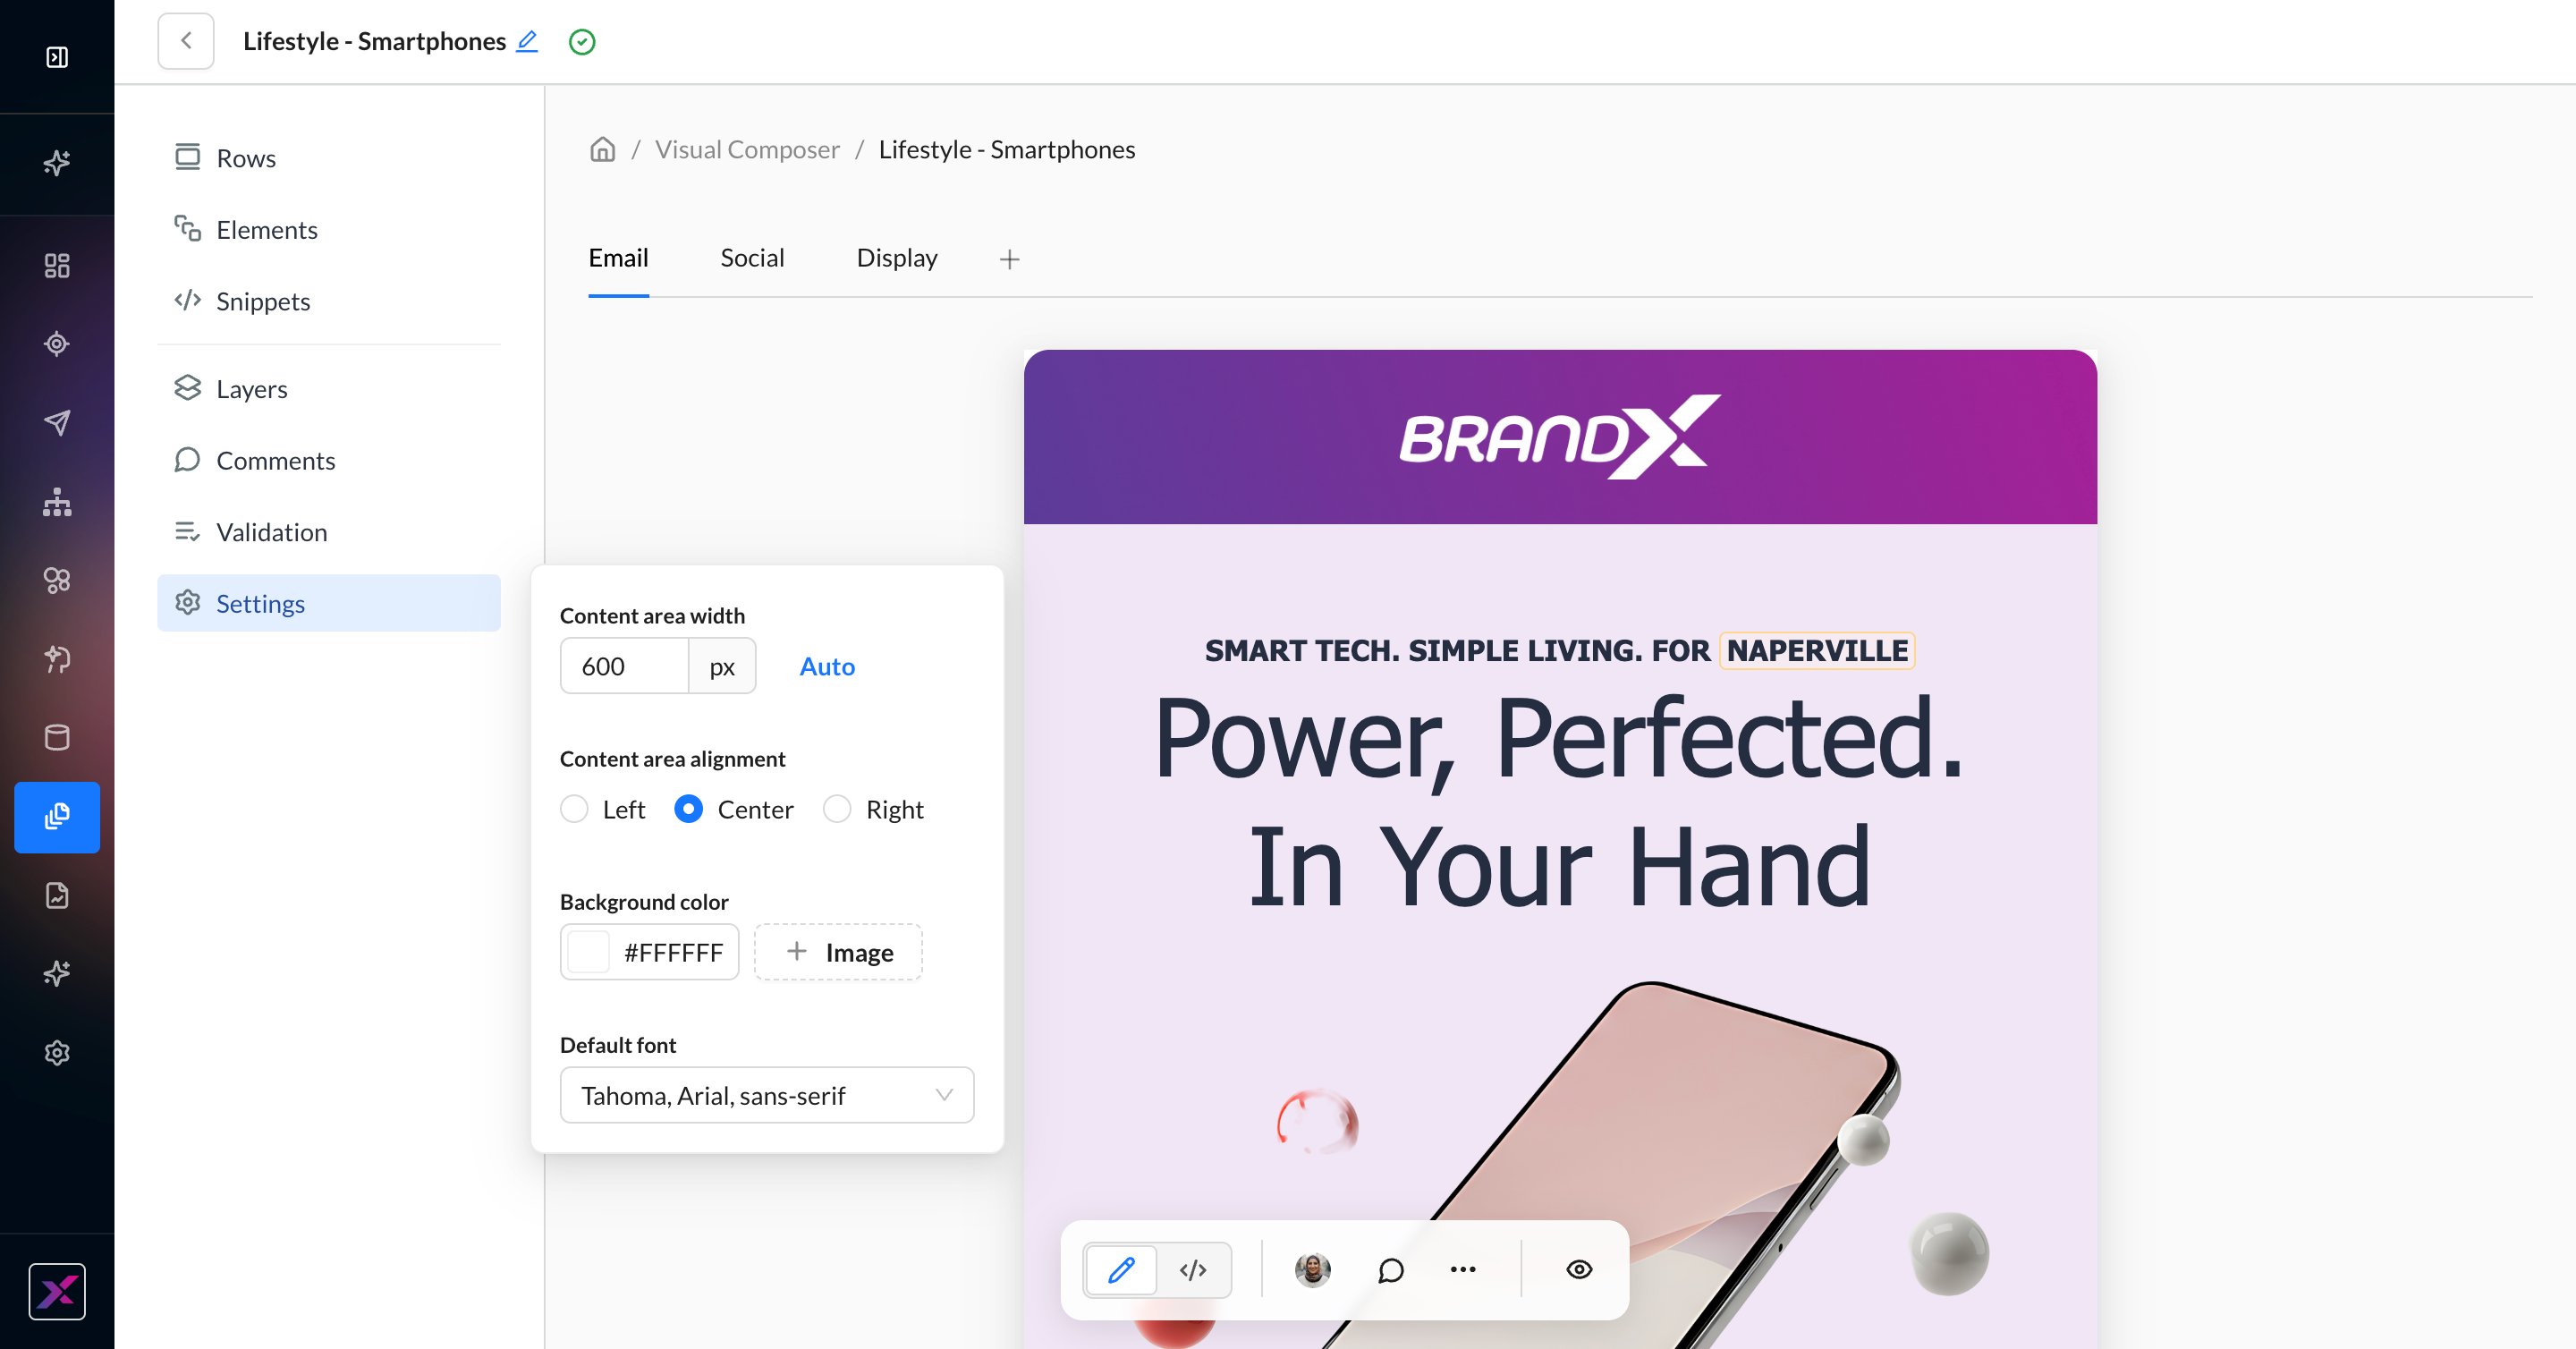The image size is (2576, 1349).
Task: Select Right content alignment
Action: [x=873, y=809]
